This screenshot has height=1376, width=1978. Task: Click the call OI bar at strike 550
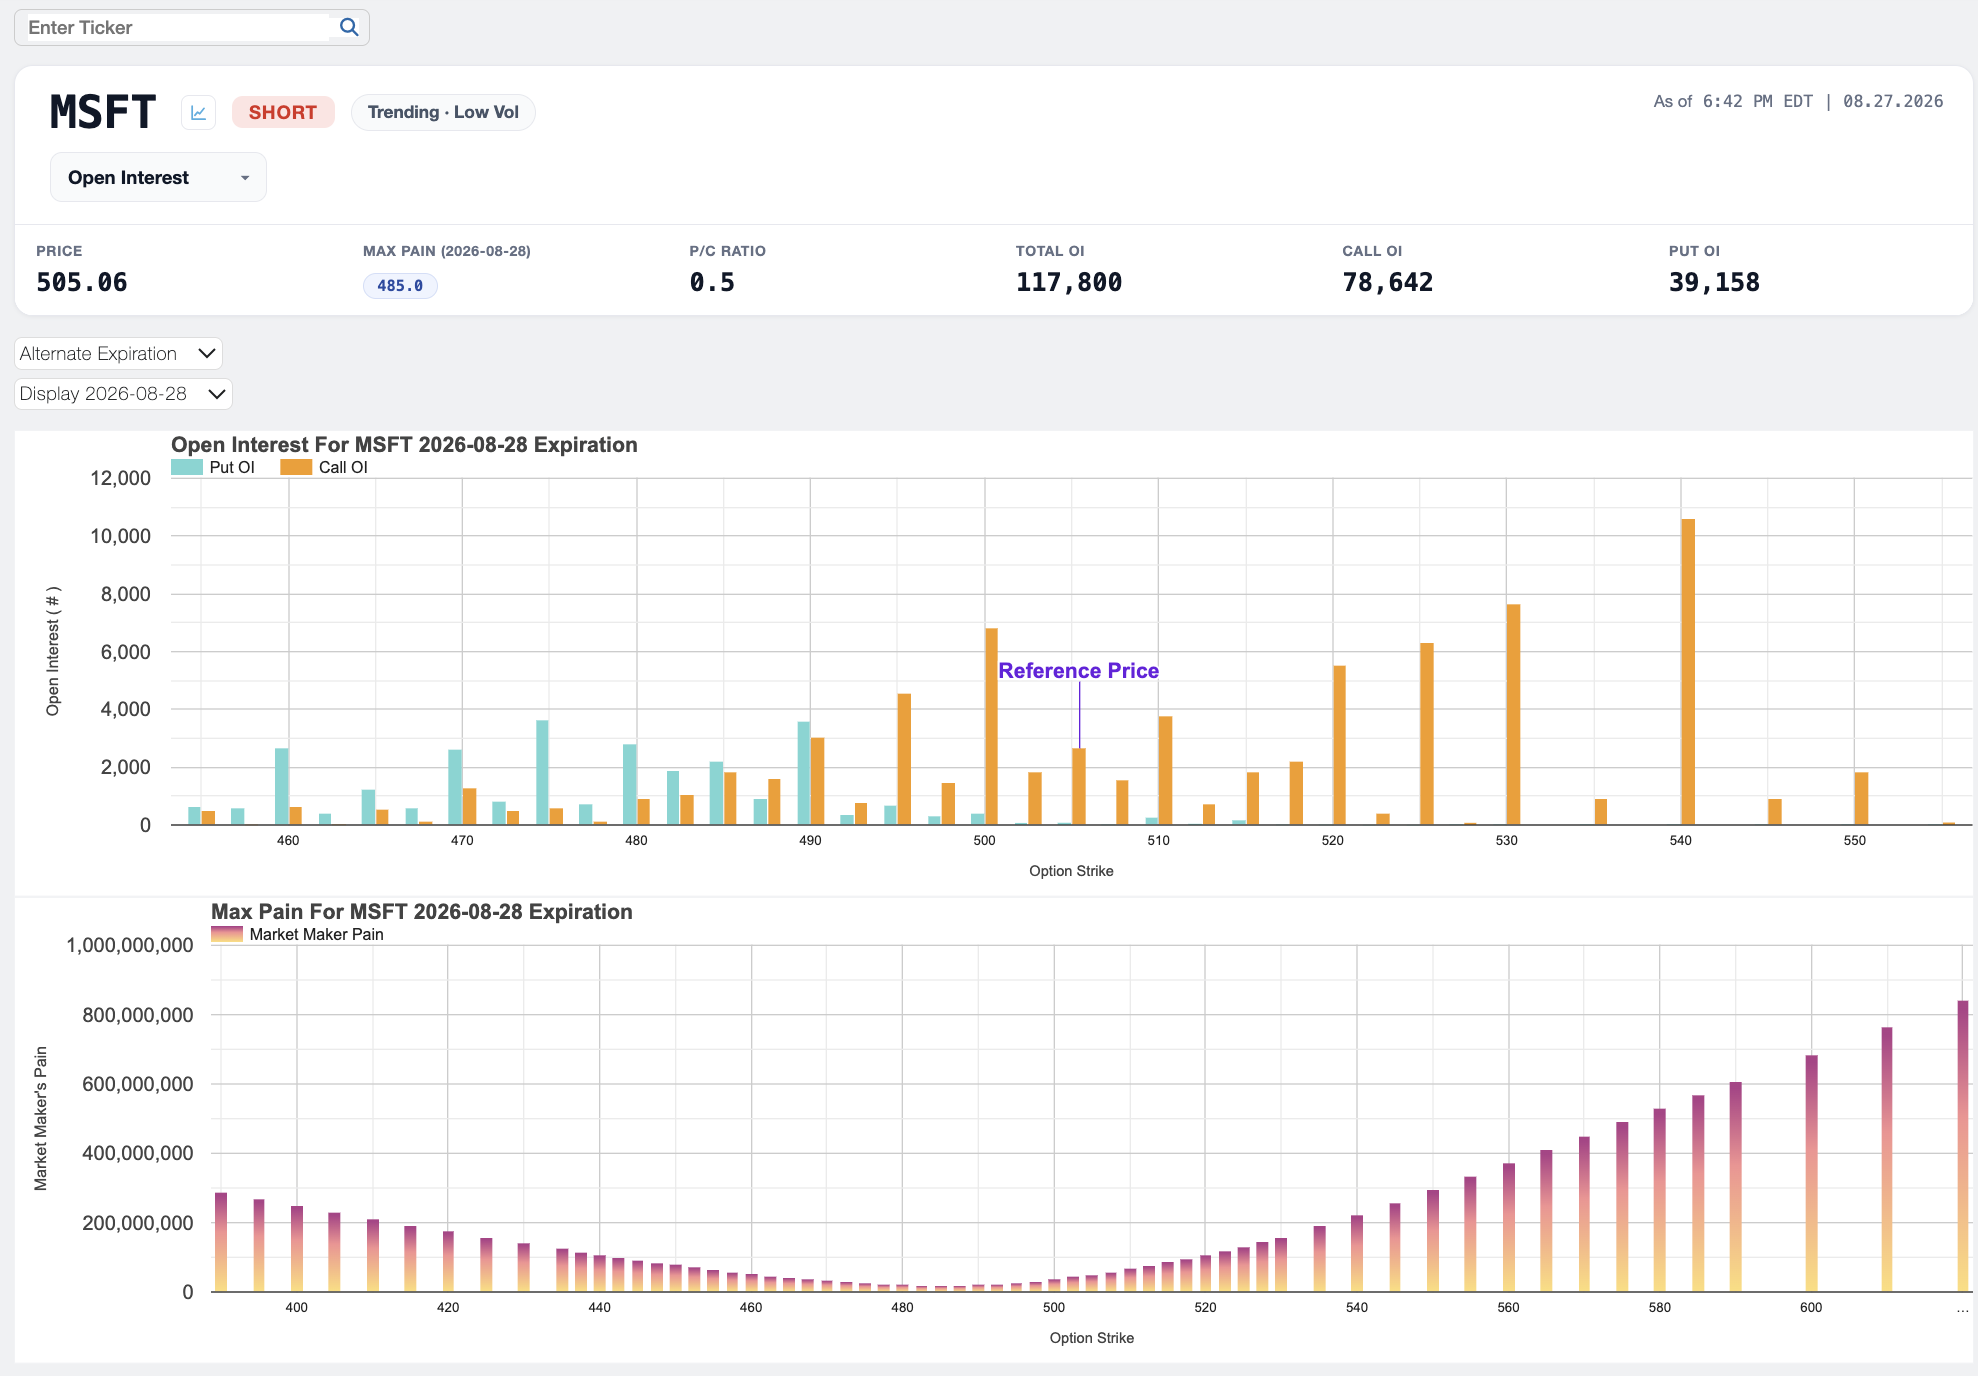click(x=1861, y=798)
